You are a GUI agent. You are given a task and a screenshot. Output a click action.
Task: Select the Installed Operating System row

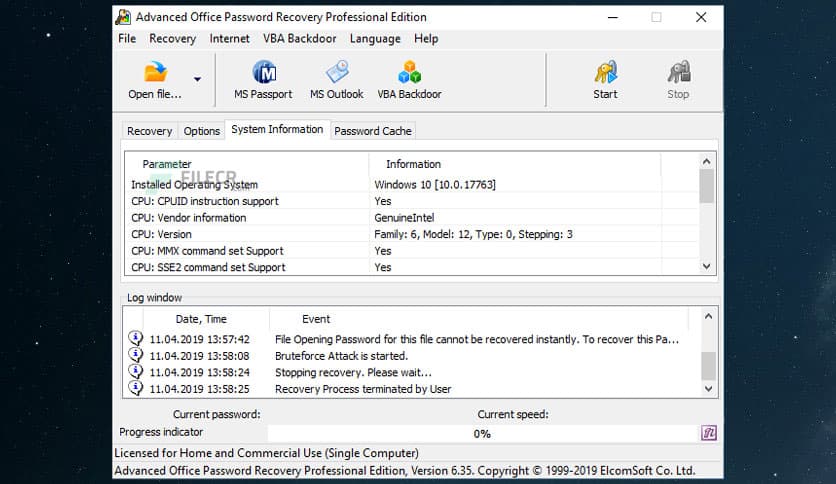point(412,184)
